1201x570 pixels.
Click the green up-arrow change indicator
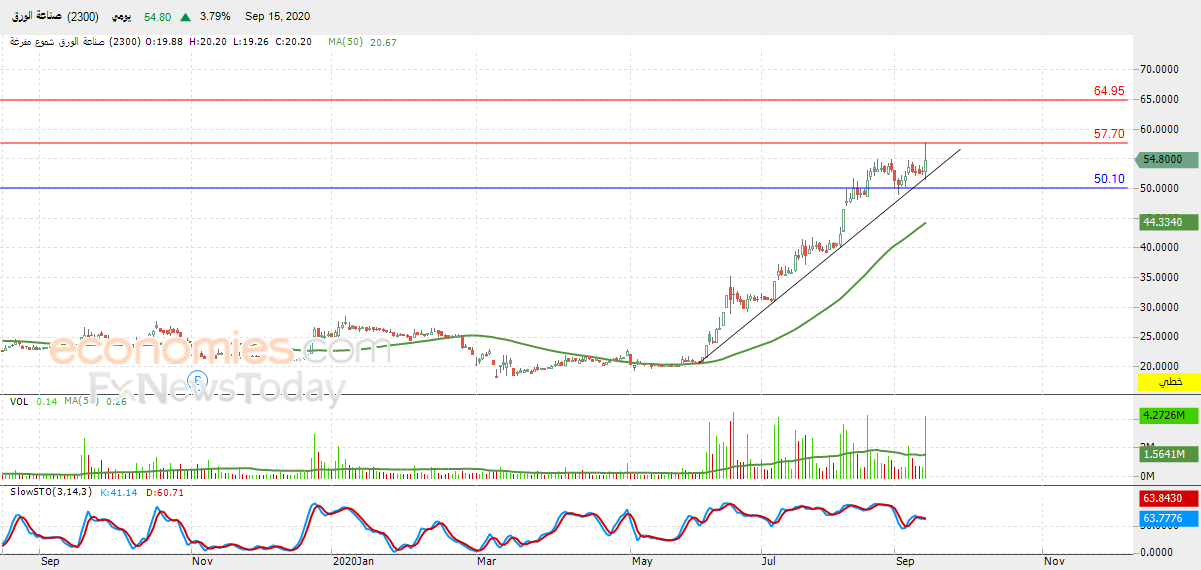point(185,17)
